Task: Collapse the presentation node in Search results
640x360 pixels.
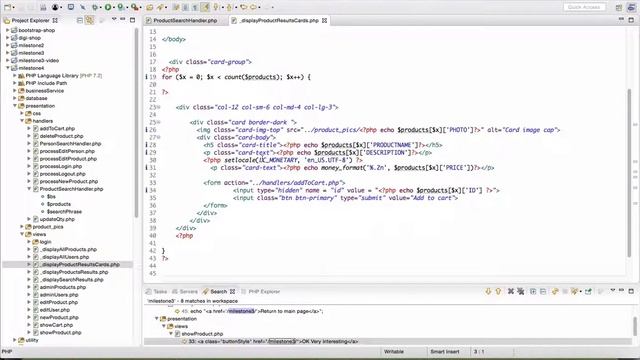Action: (x=157, y=319)
